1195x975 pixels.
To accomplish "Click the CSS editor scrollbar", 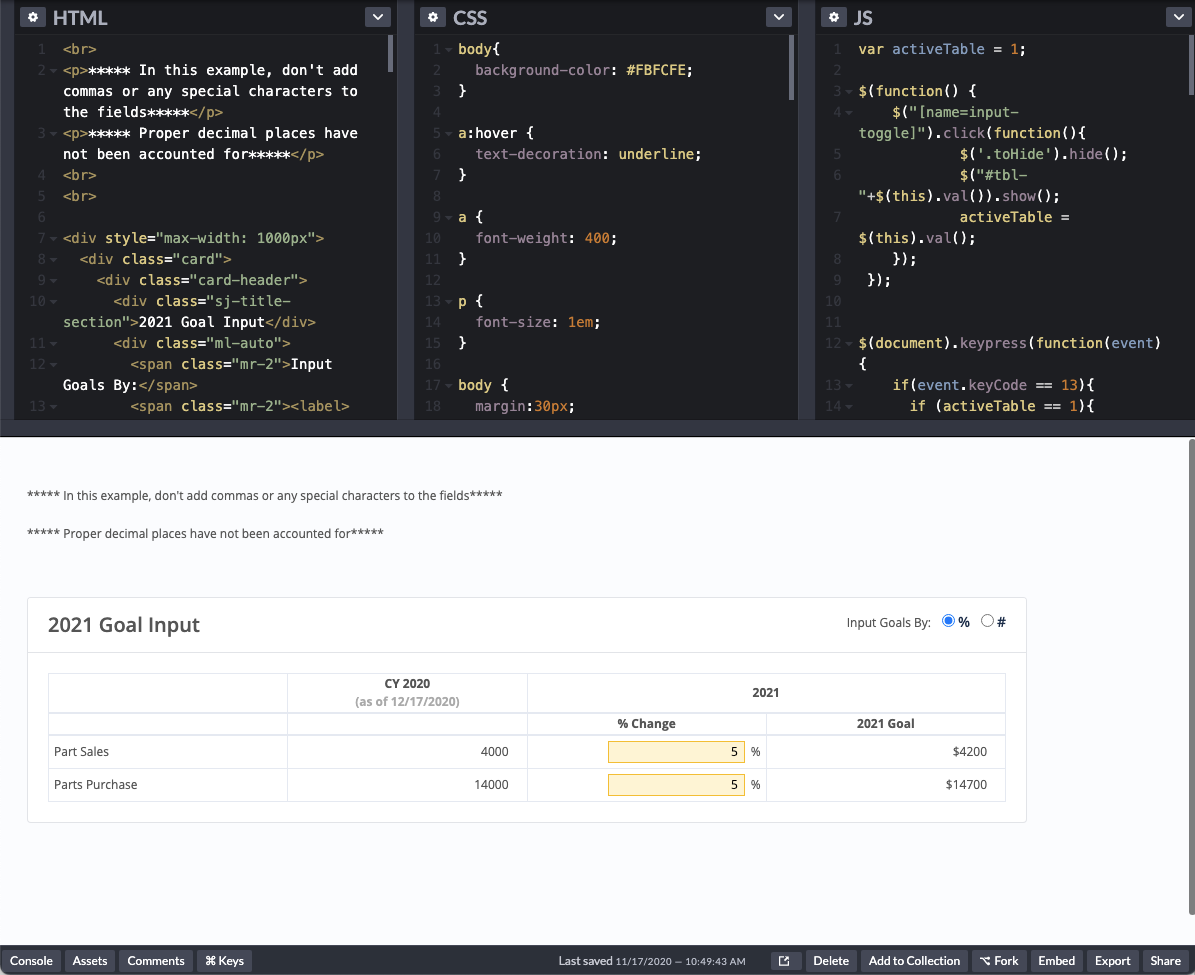I will click(x=791, y=67).
